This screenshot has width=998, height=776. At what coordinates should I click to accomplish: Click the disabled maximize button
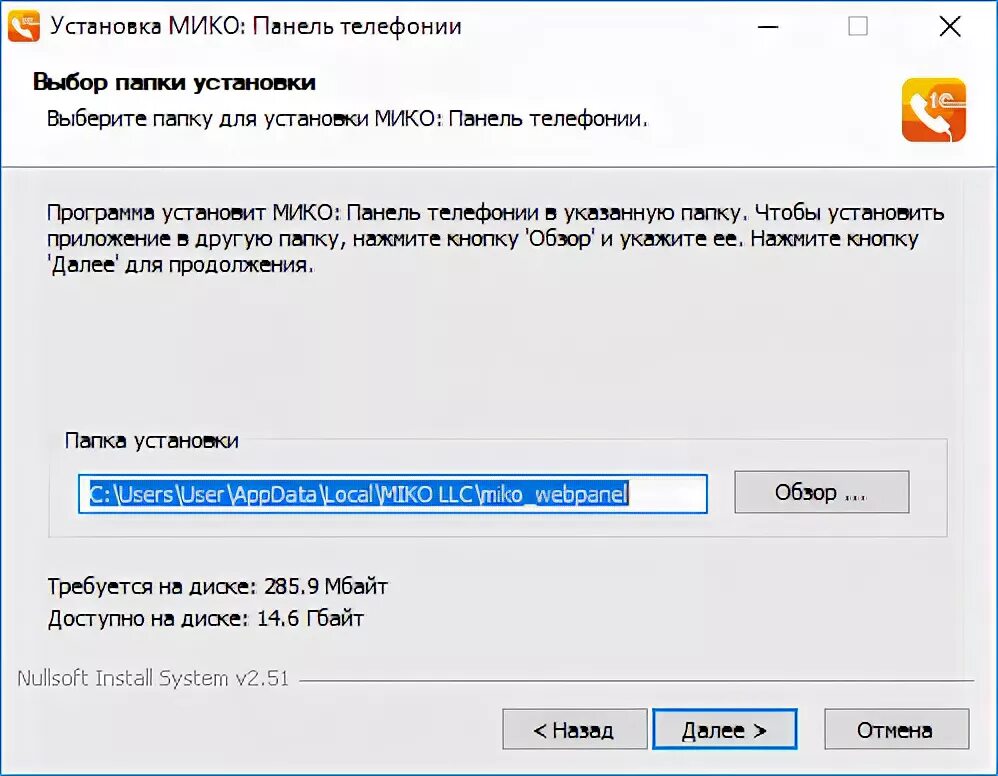[858, 27]
